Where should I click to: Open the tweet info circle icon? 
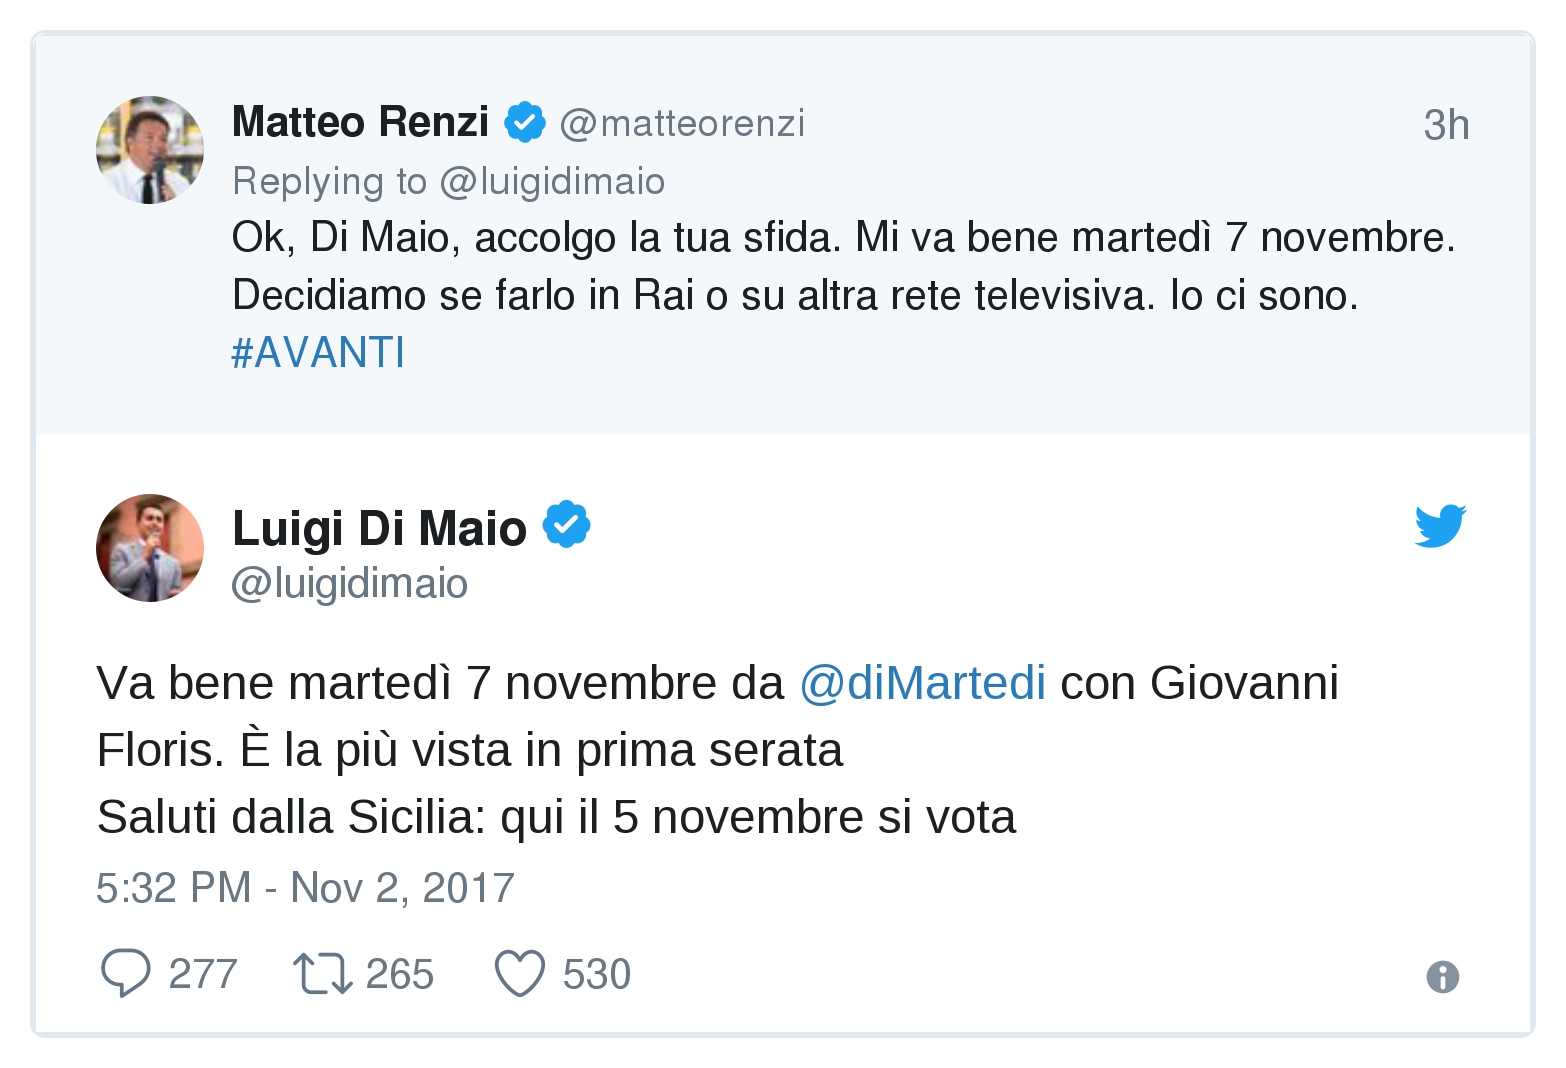[1442, 976]
